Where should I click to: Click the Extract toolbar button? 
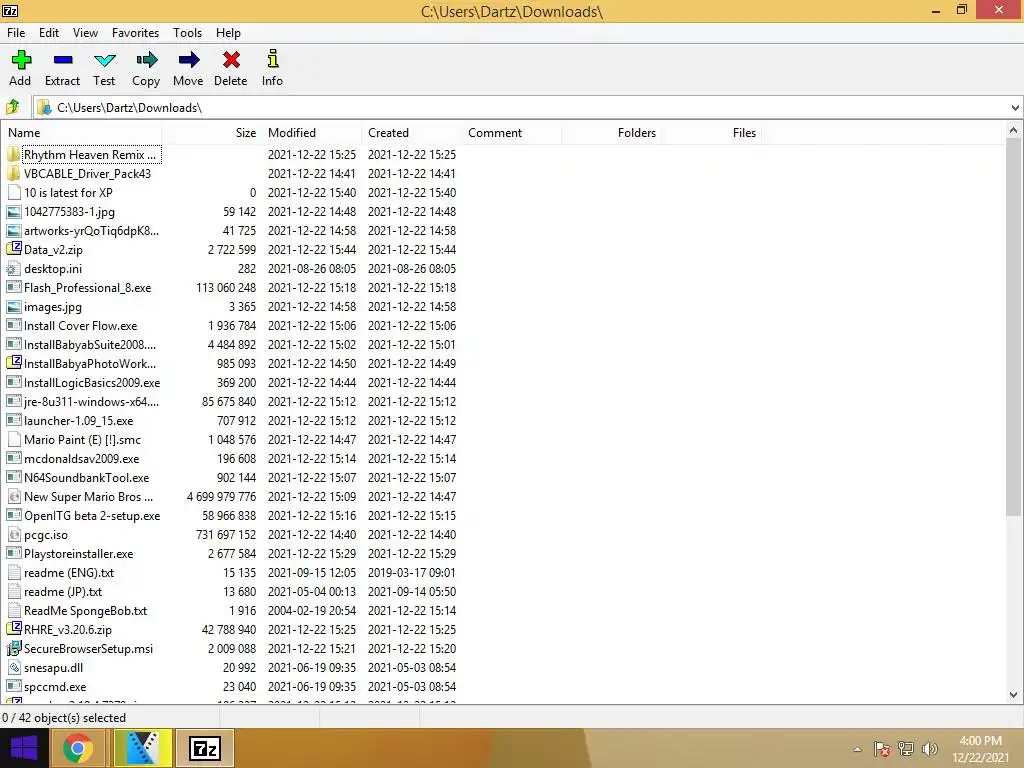tap(62, 68)
